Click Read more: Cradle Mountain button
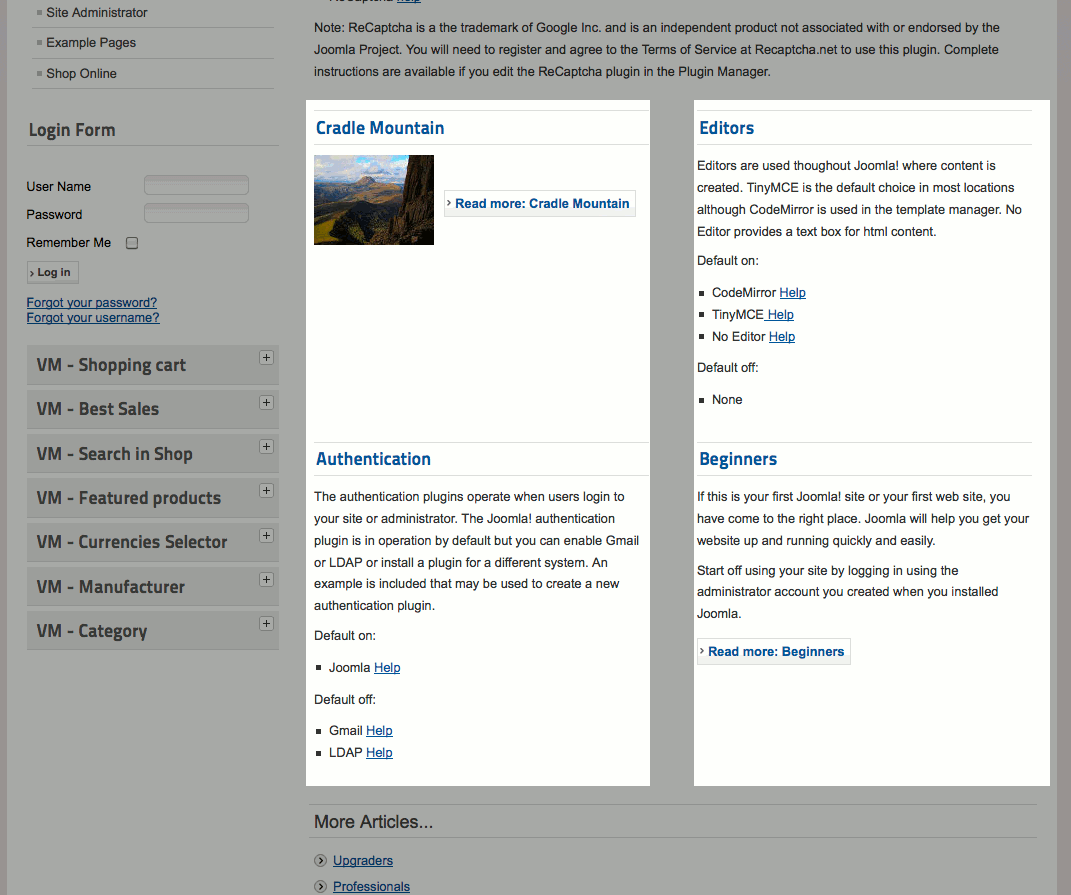 pyautogui.click(x=540, y=204)
